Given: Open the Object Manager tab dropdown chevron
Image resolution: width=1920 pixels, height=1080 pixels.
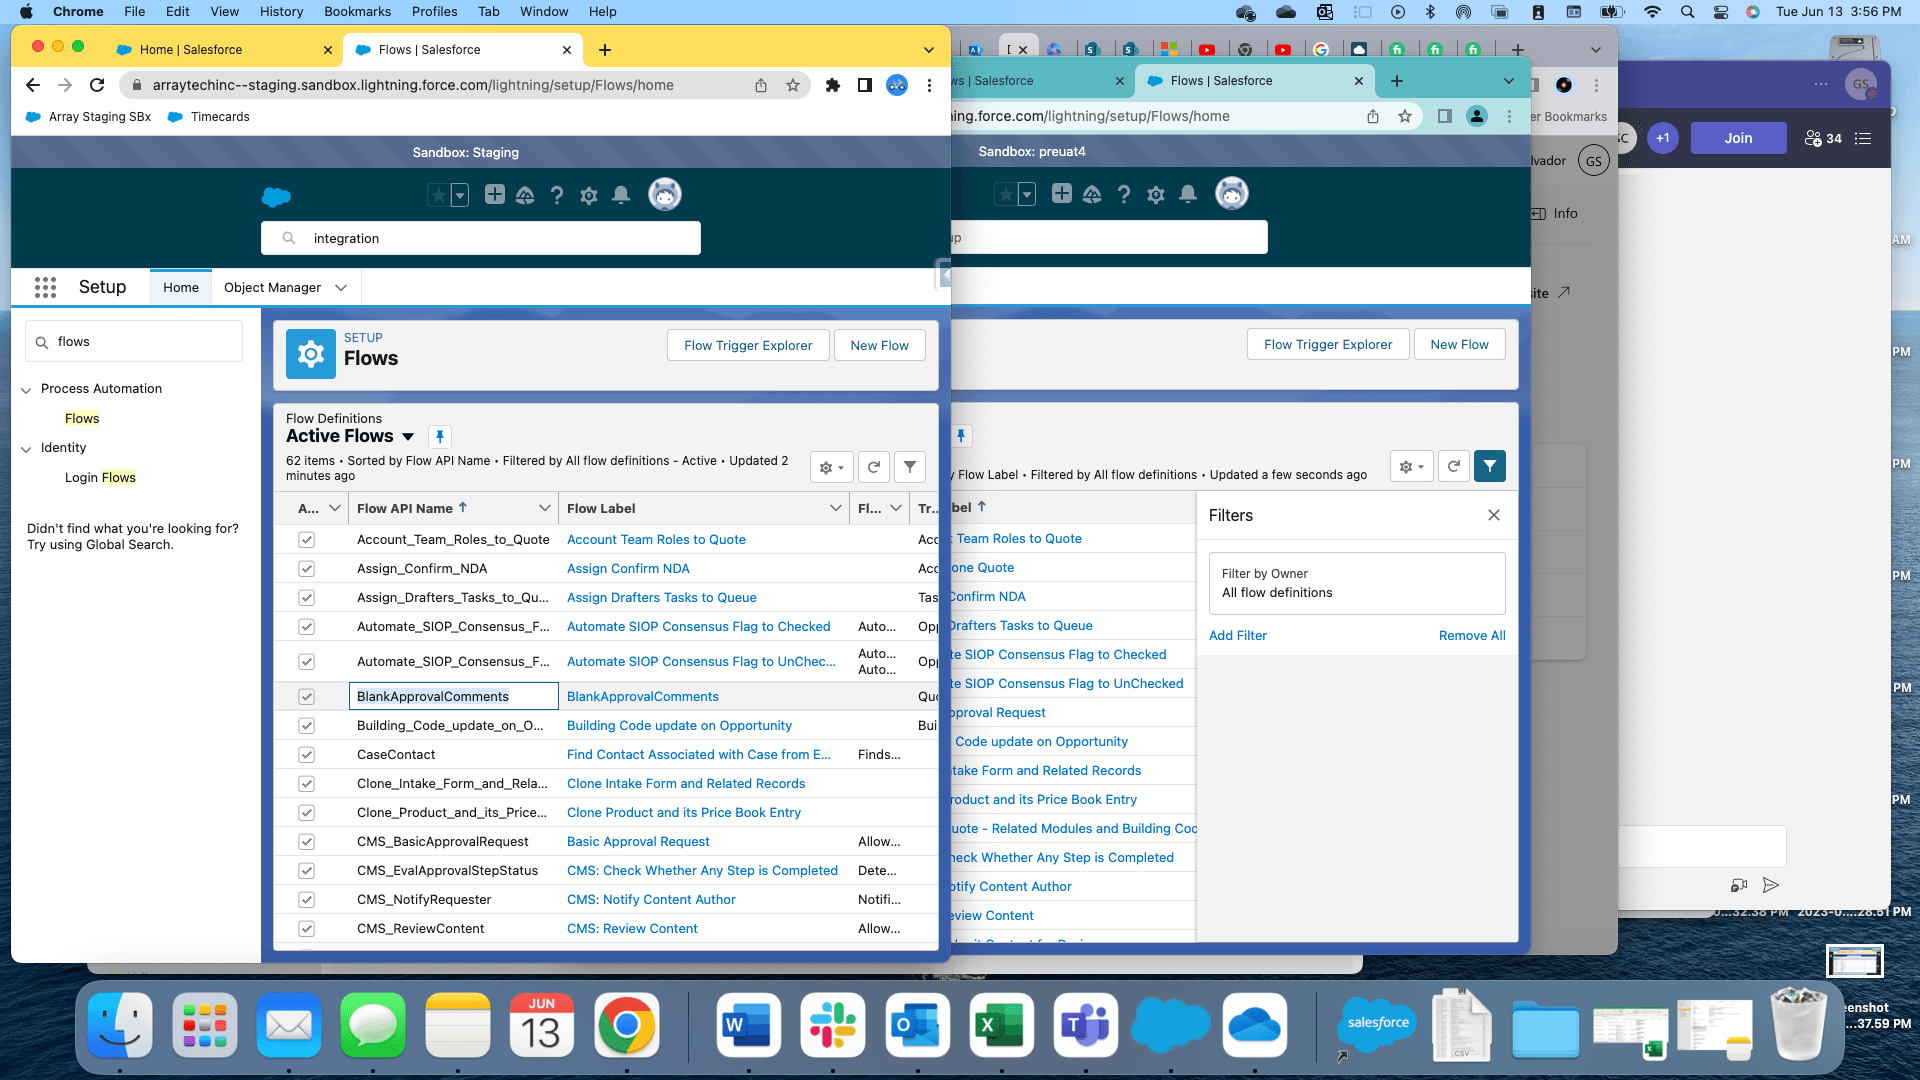Looking at the screenshot, I should 341,288.
